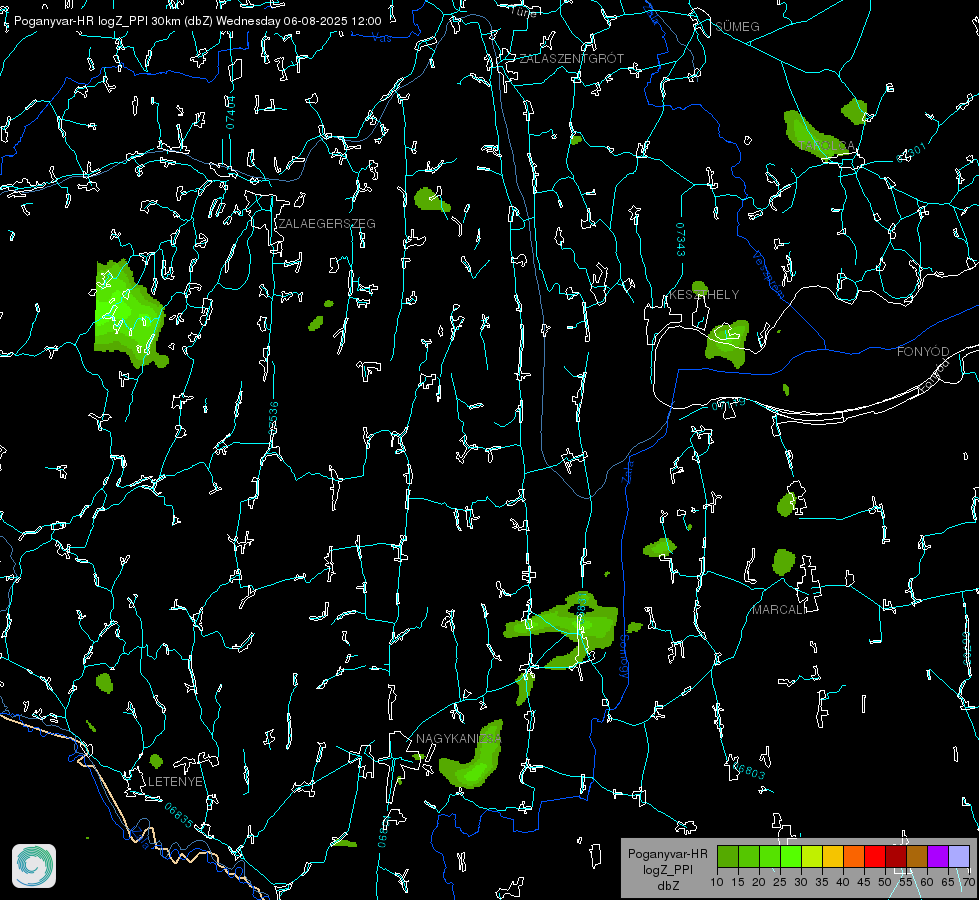Viewport: 979px width, 900px height.
Task: Click the ZALASZENTGRÓT city label
Action: (571, 59)
